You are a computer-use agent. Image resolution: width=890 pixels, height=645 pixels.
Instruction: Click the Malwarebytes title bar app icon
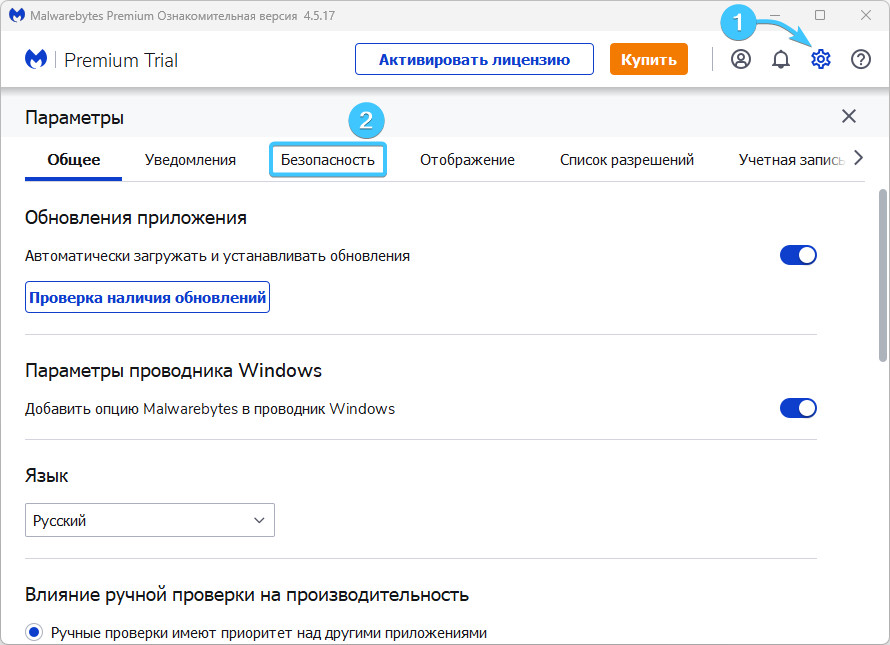16,15
